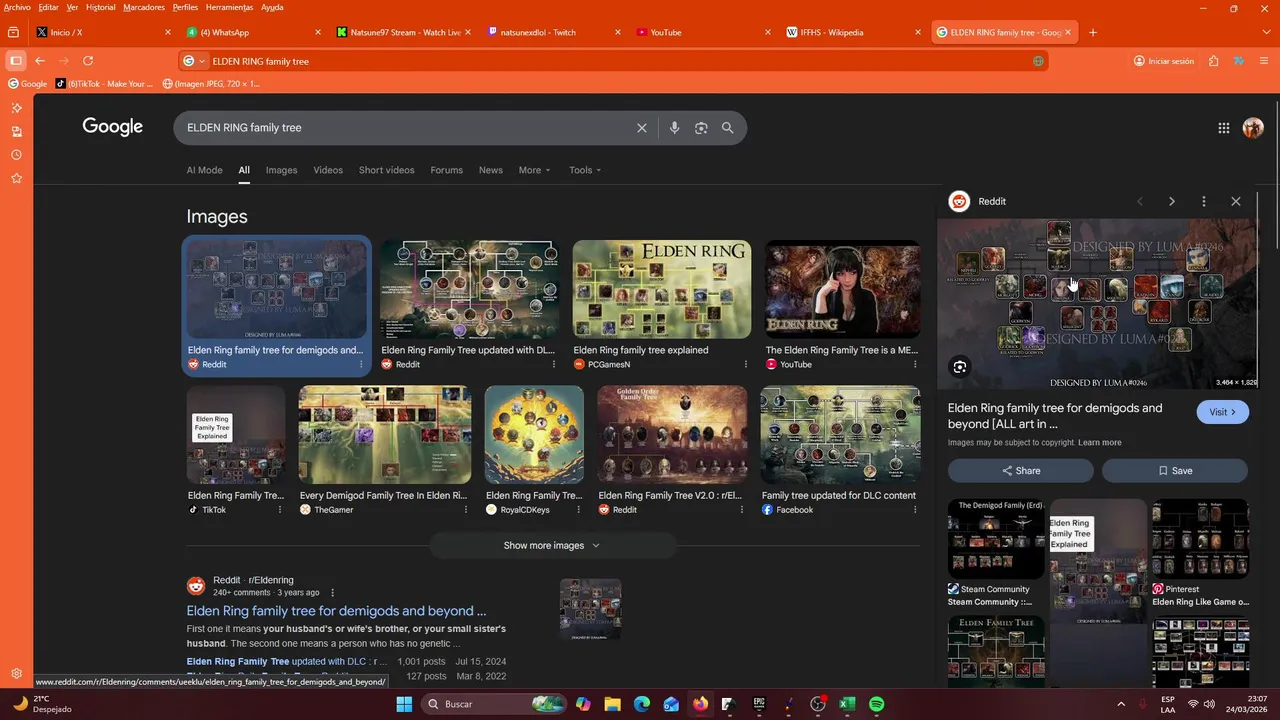The height and width of the screenshot is (720, 1280).
Task: Open Spotify from the taskbar
Action: click(x=876, y=704)
